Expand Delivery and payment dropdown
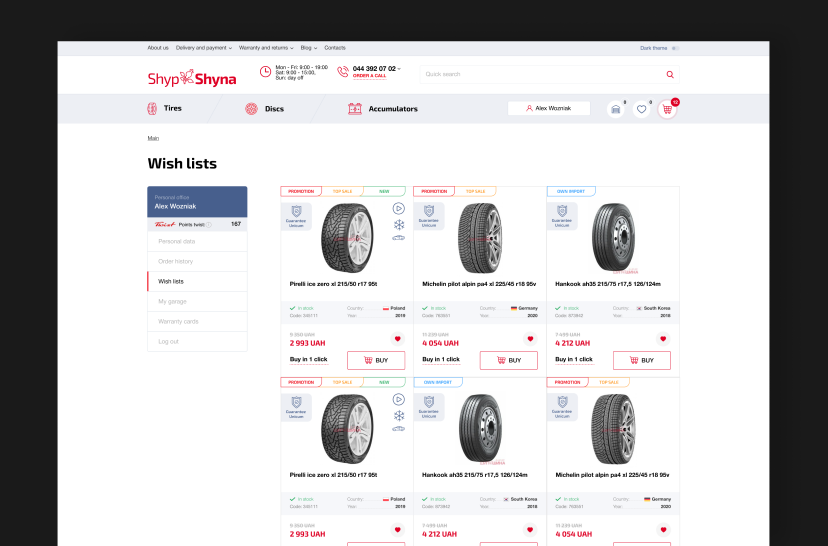 (x=204, y=48)
